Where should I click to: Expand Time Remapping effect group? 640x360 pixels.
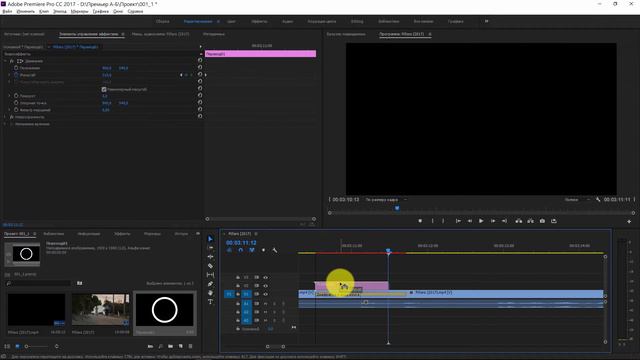(5, 124)
